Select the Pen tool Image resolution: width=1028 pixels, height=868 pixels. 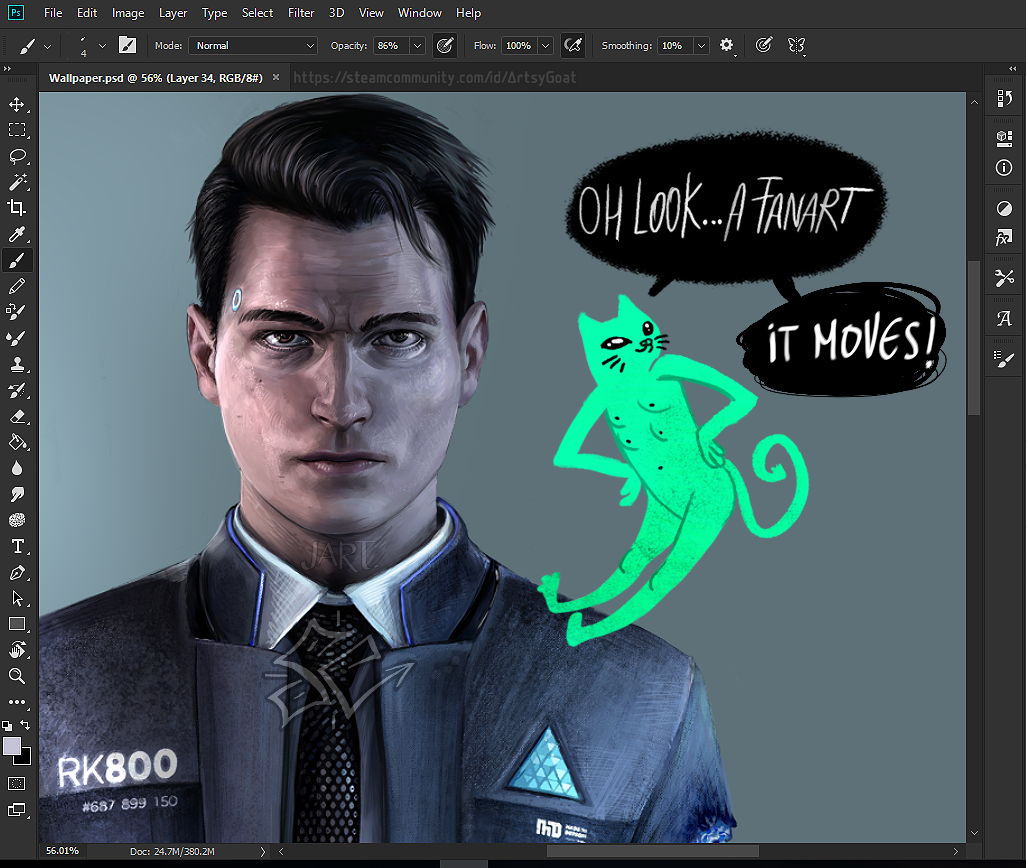[16, 572]
